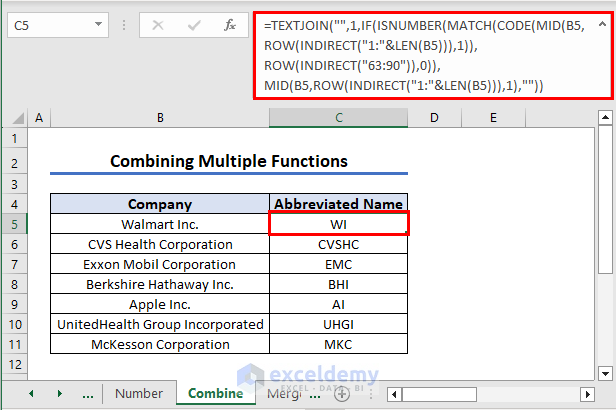Select row 11 header
Screen dimensions: 616x410
click(x=15, y=344)
